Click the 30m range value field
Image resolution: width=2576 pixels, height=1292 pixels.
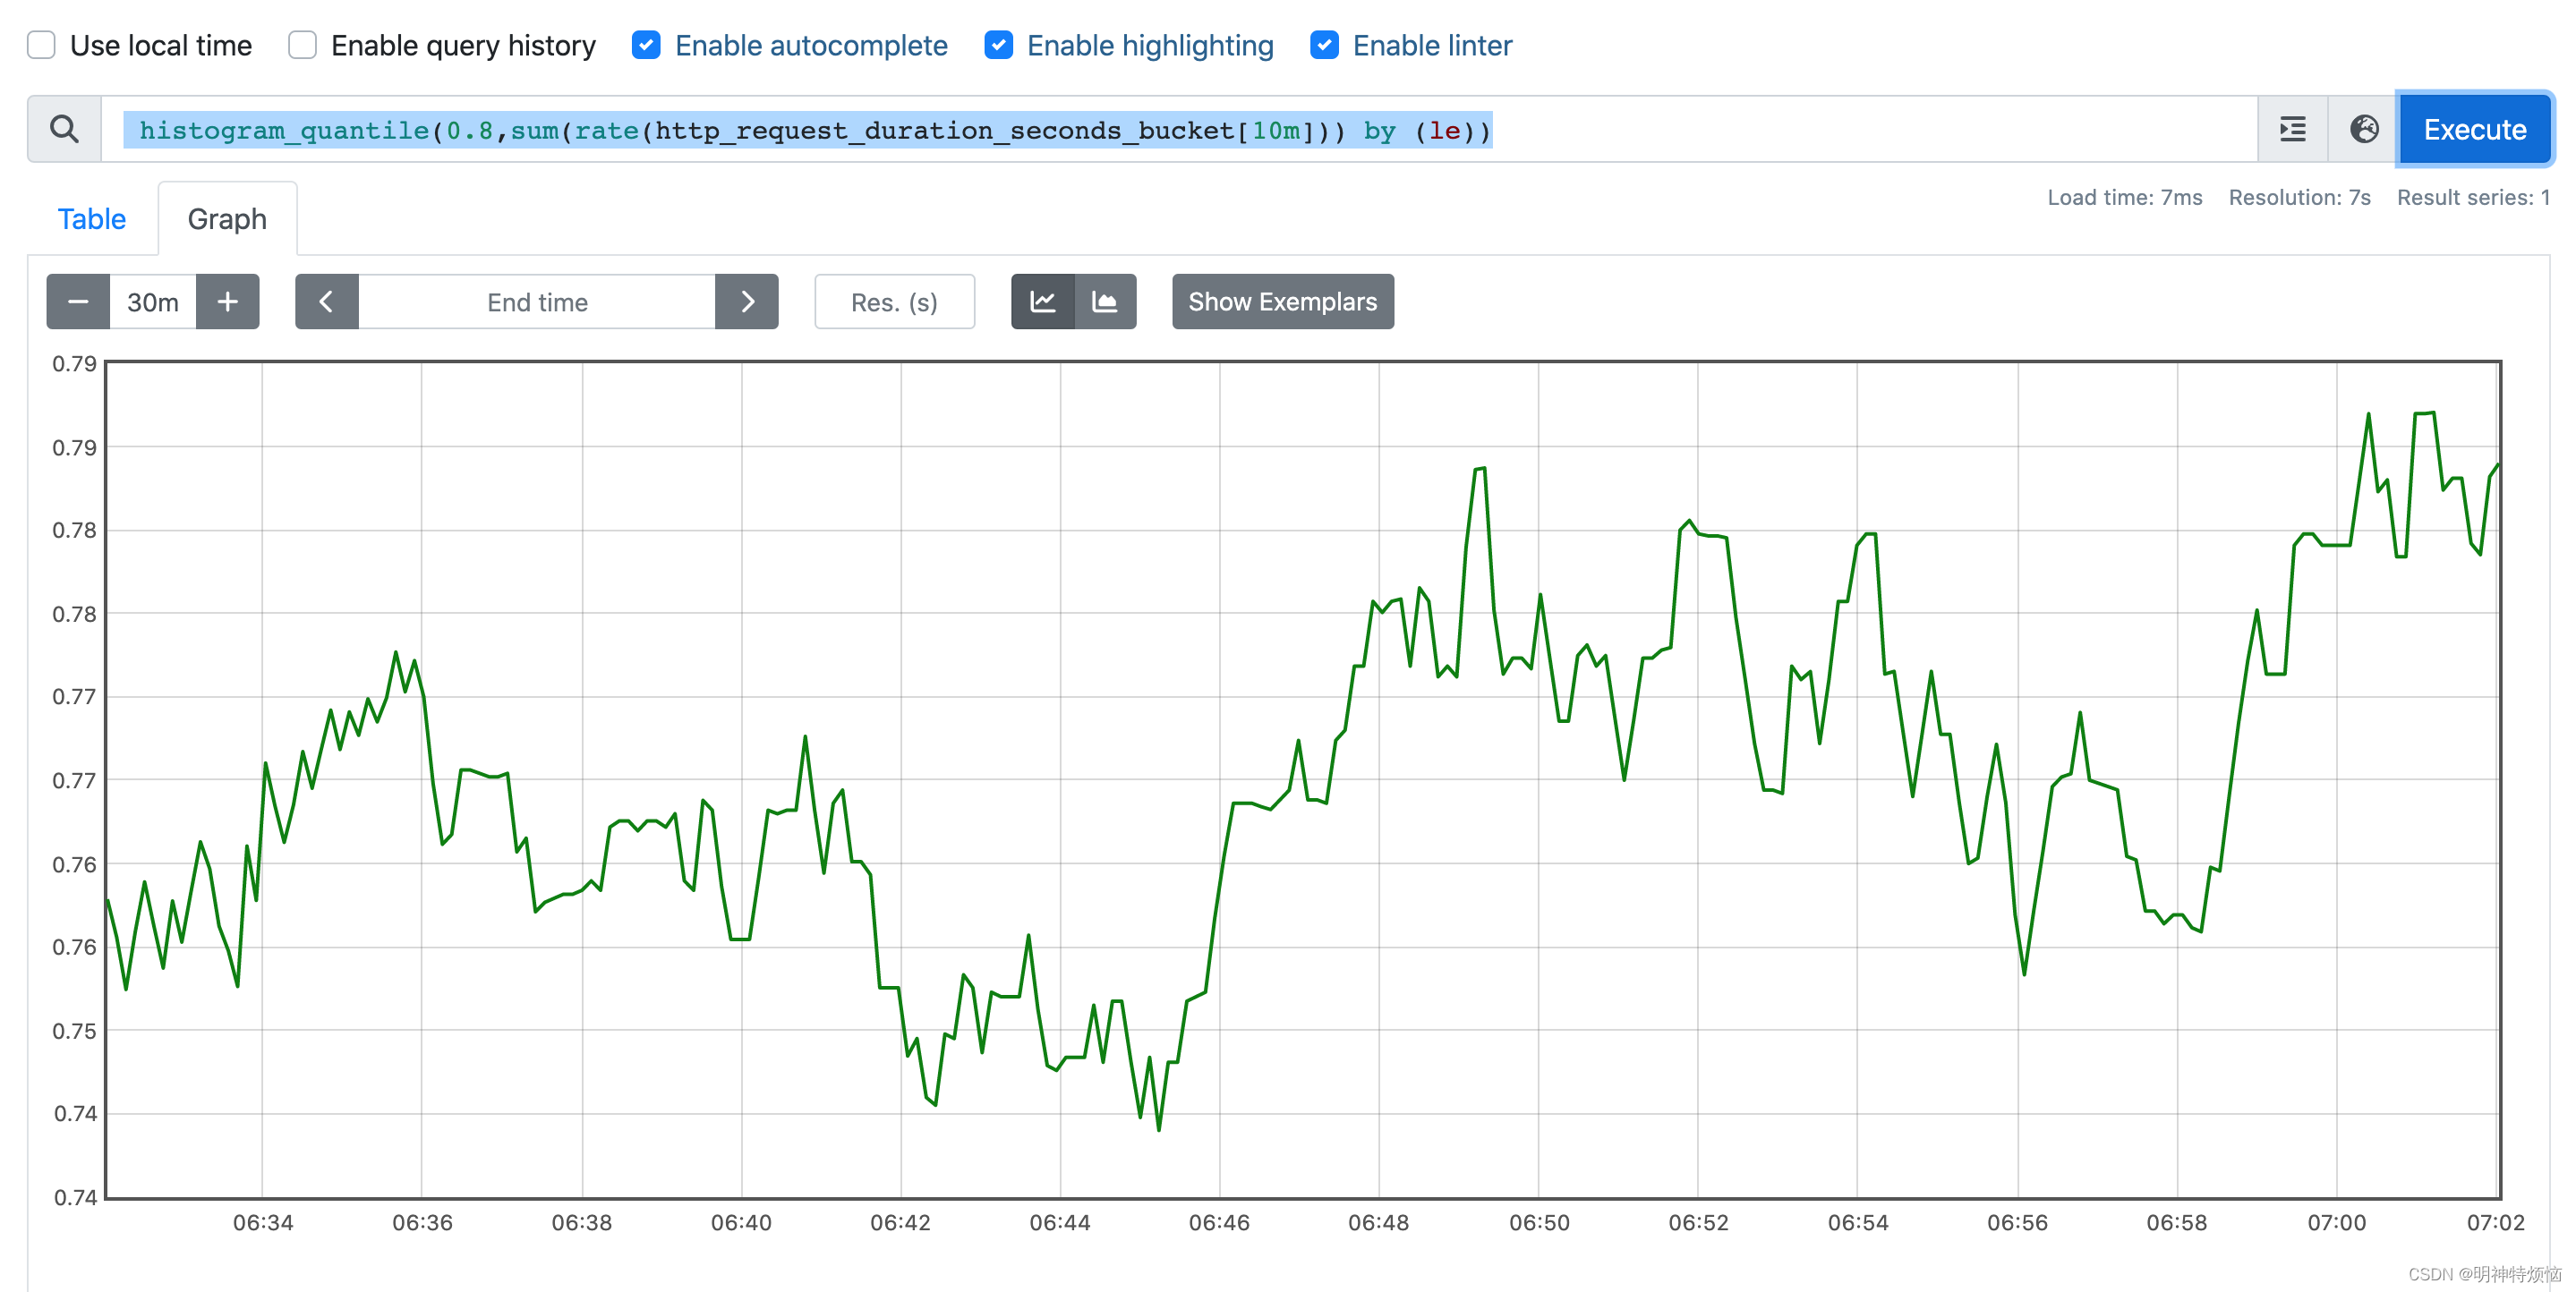(x=153, y=301)
